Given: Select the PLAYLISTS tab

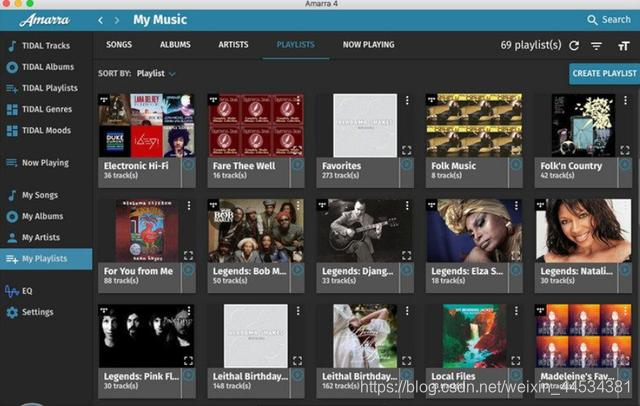Looking at the screenshot, I should pos(296,45).
